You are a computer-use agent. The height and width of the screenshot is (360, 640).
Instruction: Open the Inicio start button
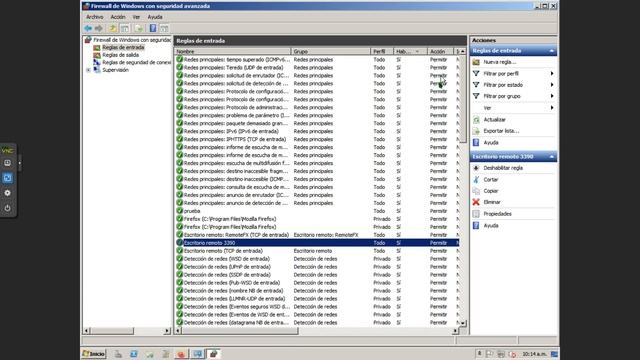pos(94,354)
